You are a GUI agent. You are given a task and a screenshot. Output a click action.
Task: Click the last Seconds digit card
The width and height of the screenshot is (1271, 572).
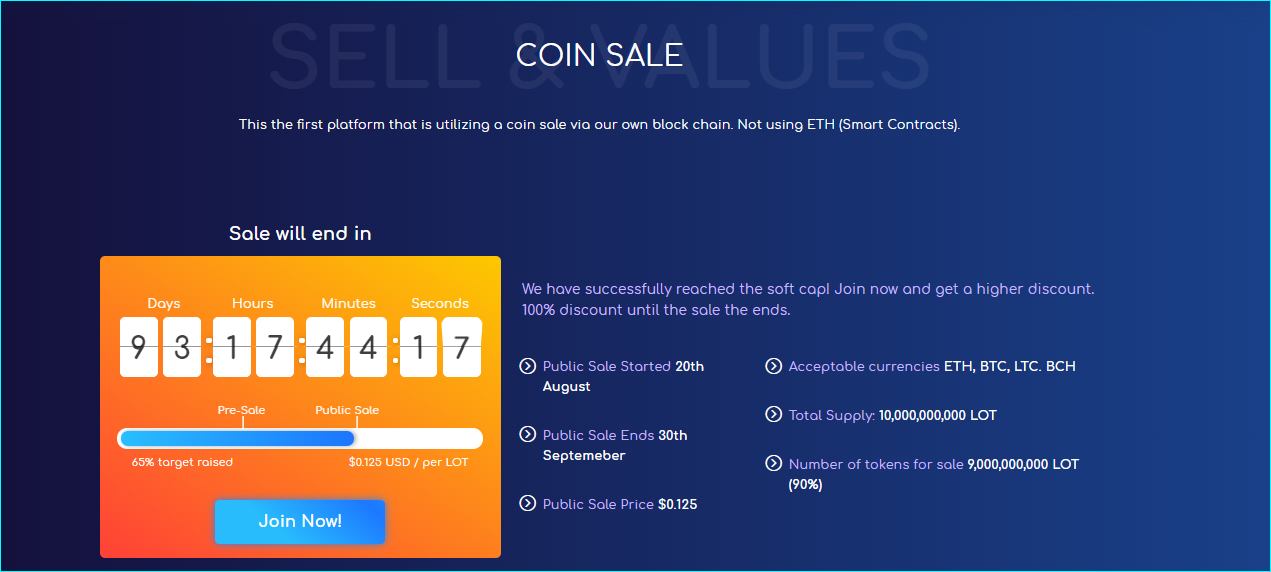(462, 347)
